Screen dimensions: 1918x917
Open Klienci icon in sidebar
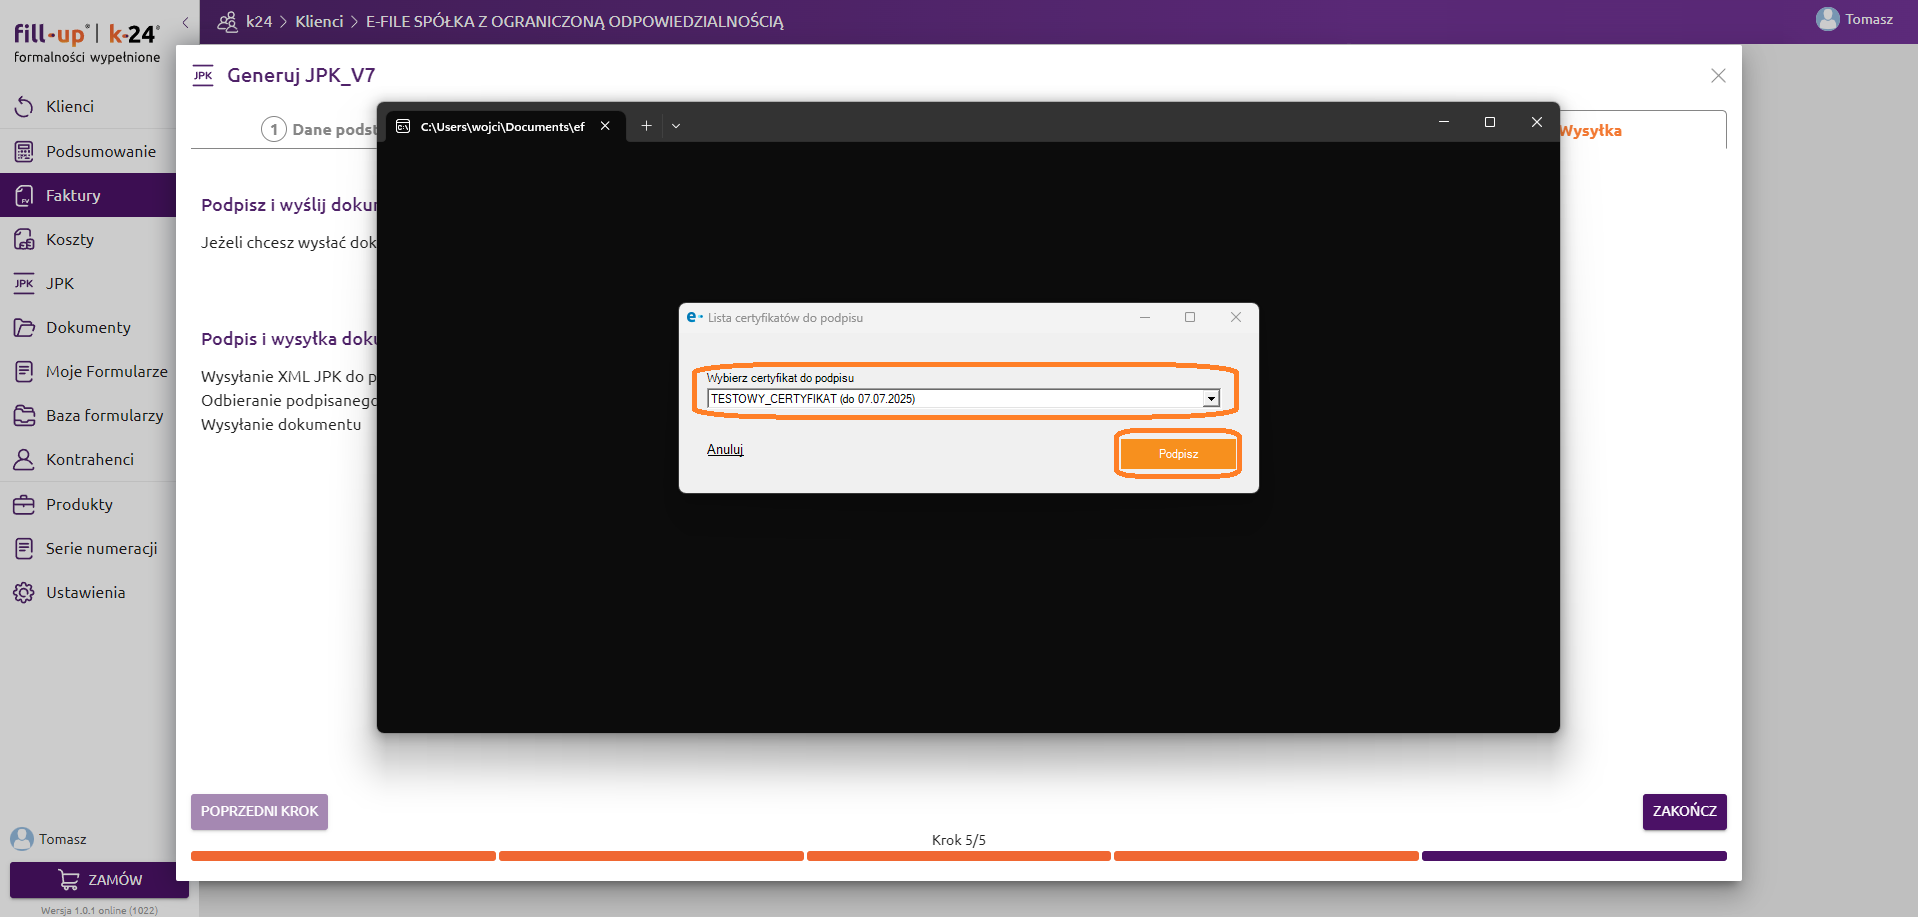click(x=24, y=106)
